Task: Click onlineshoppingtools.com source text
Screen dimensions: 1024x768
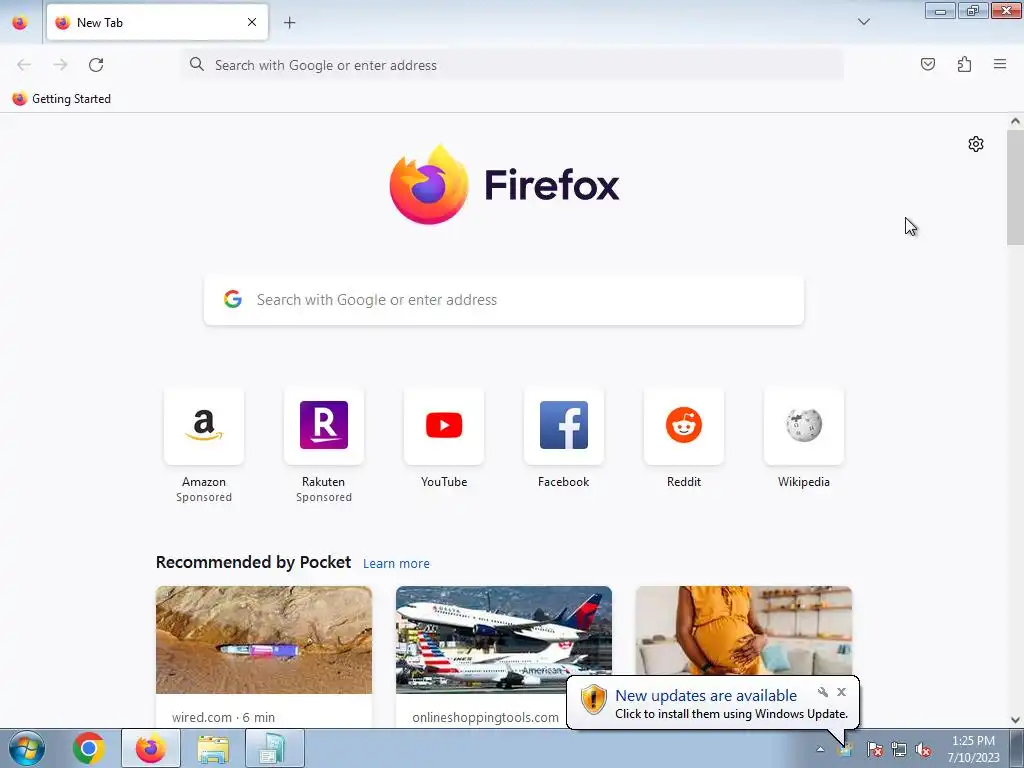Action: pos(485,717)
